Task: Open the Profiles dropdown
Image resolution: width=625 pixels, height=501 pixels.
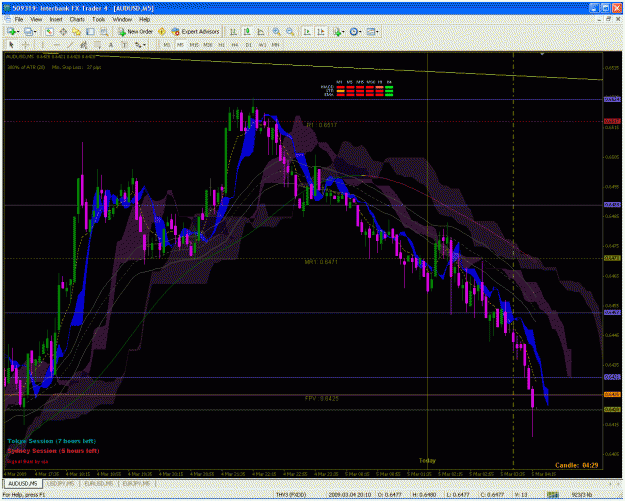Action: (30, 31)
